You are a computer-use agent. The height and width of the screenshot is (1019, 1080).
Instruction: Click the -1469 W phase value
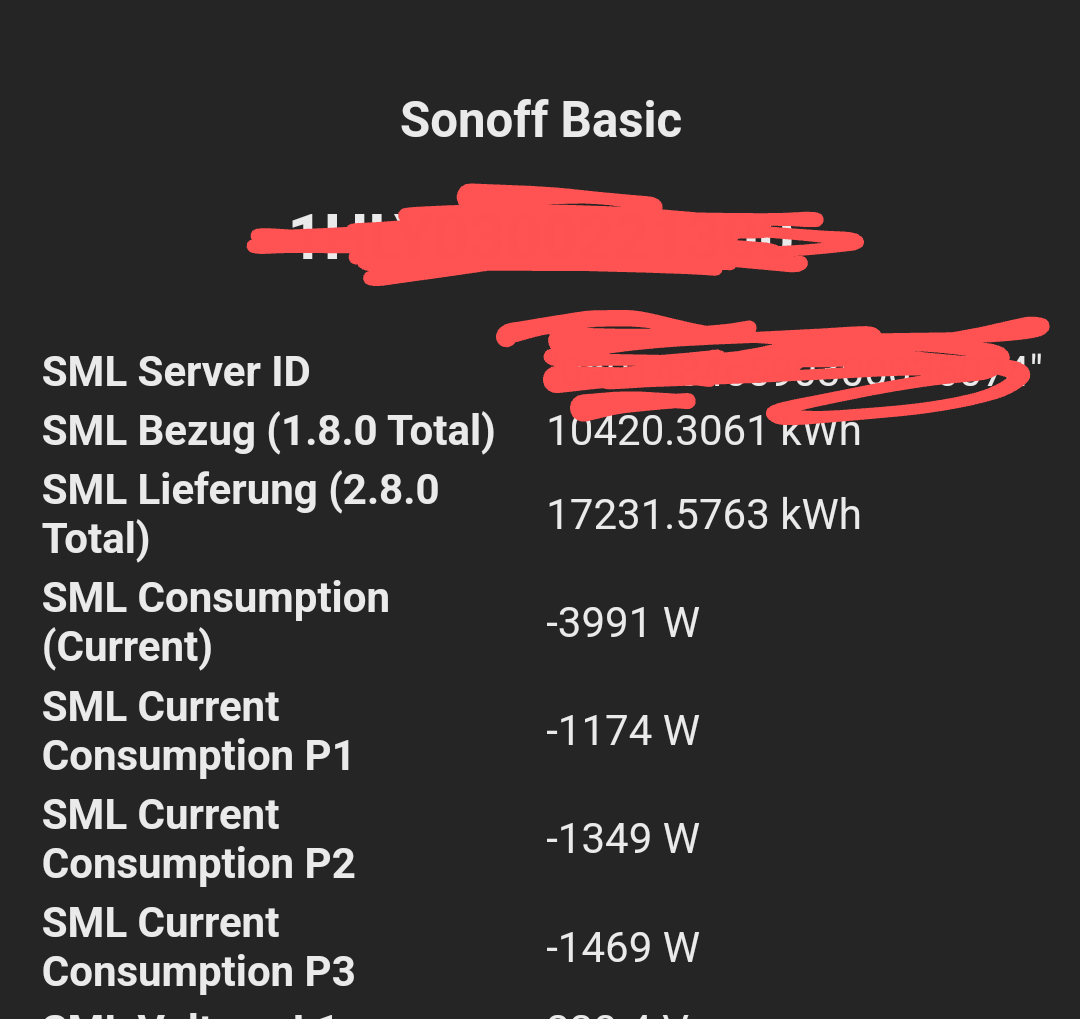(622, 947)
